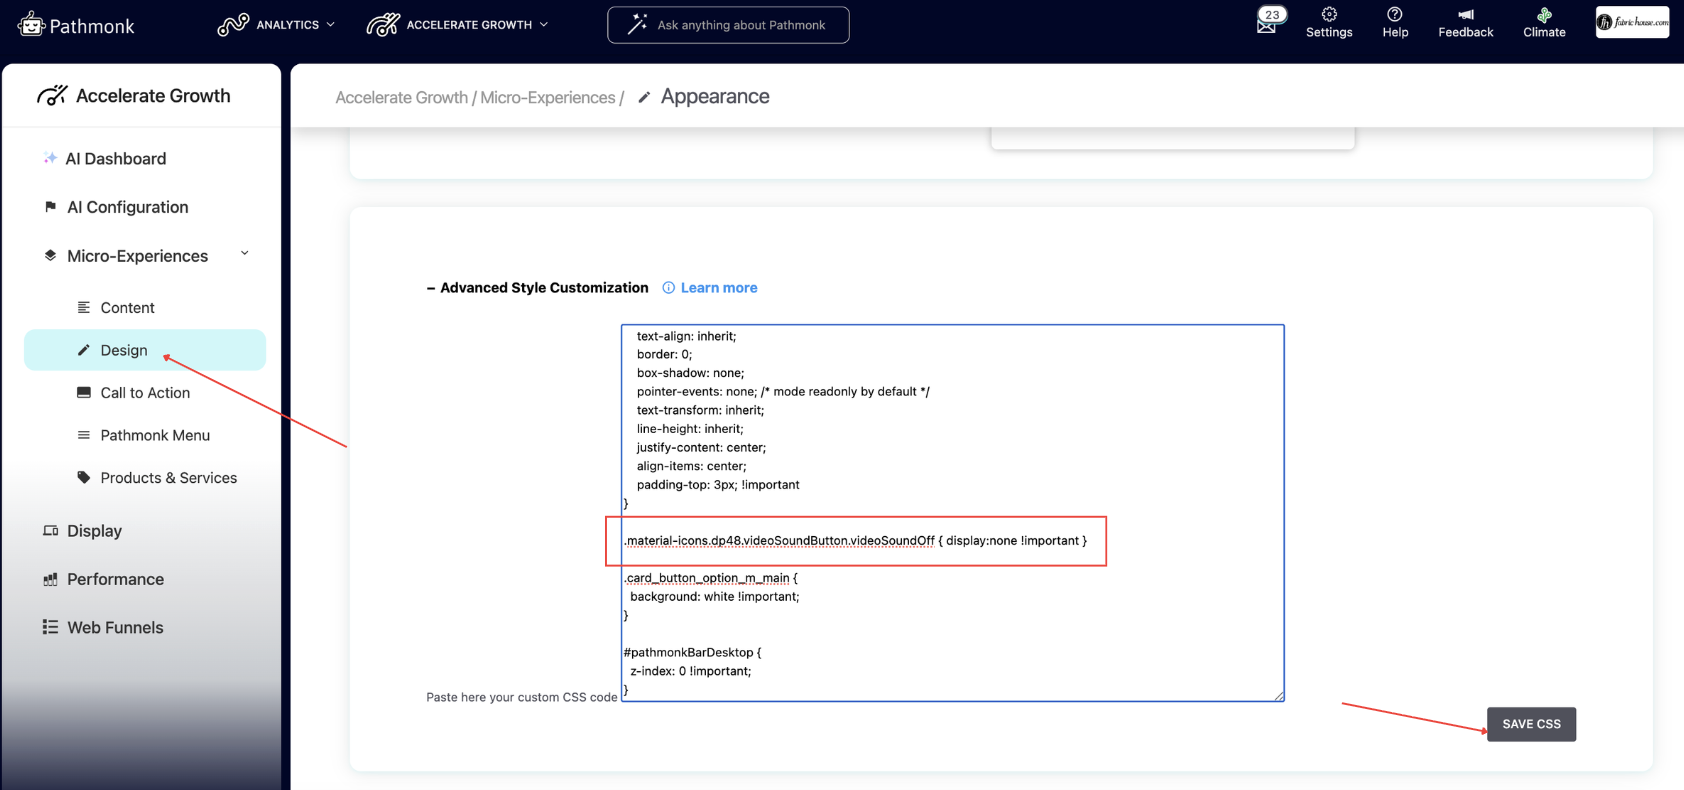
Task: Open the Learn more link
Action: tap(719, 288)
